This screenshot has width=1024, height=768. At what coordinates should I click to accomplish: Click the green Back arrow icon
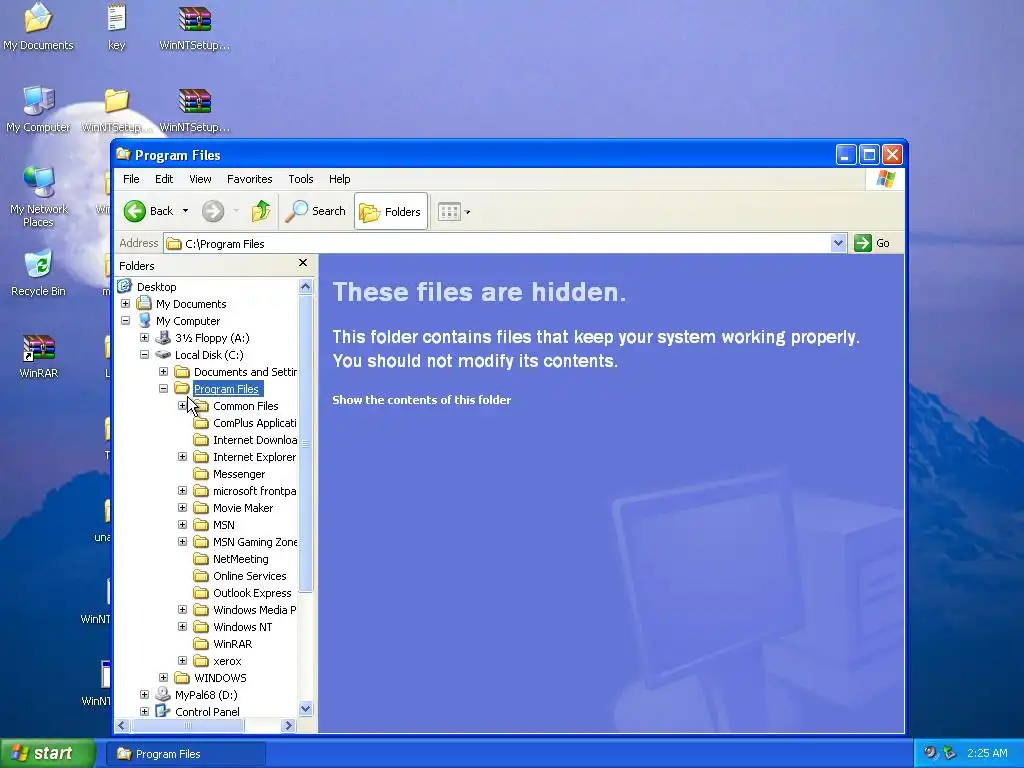(135, 211)
